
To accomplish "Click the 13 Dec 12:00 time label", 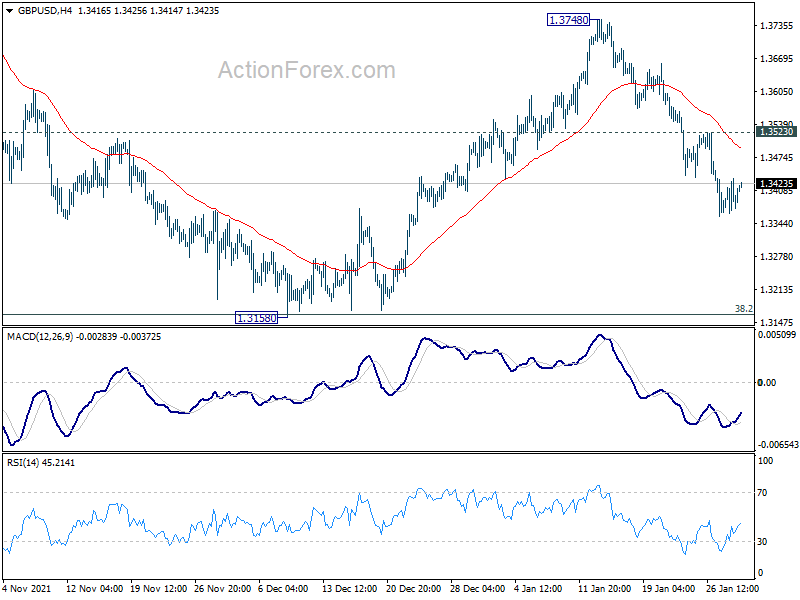I will coord(349,588).
